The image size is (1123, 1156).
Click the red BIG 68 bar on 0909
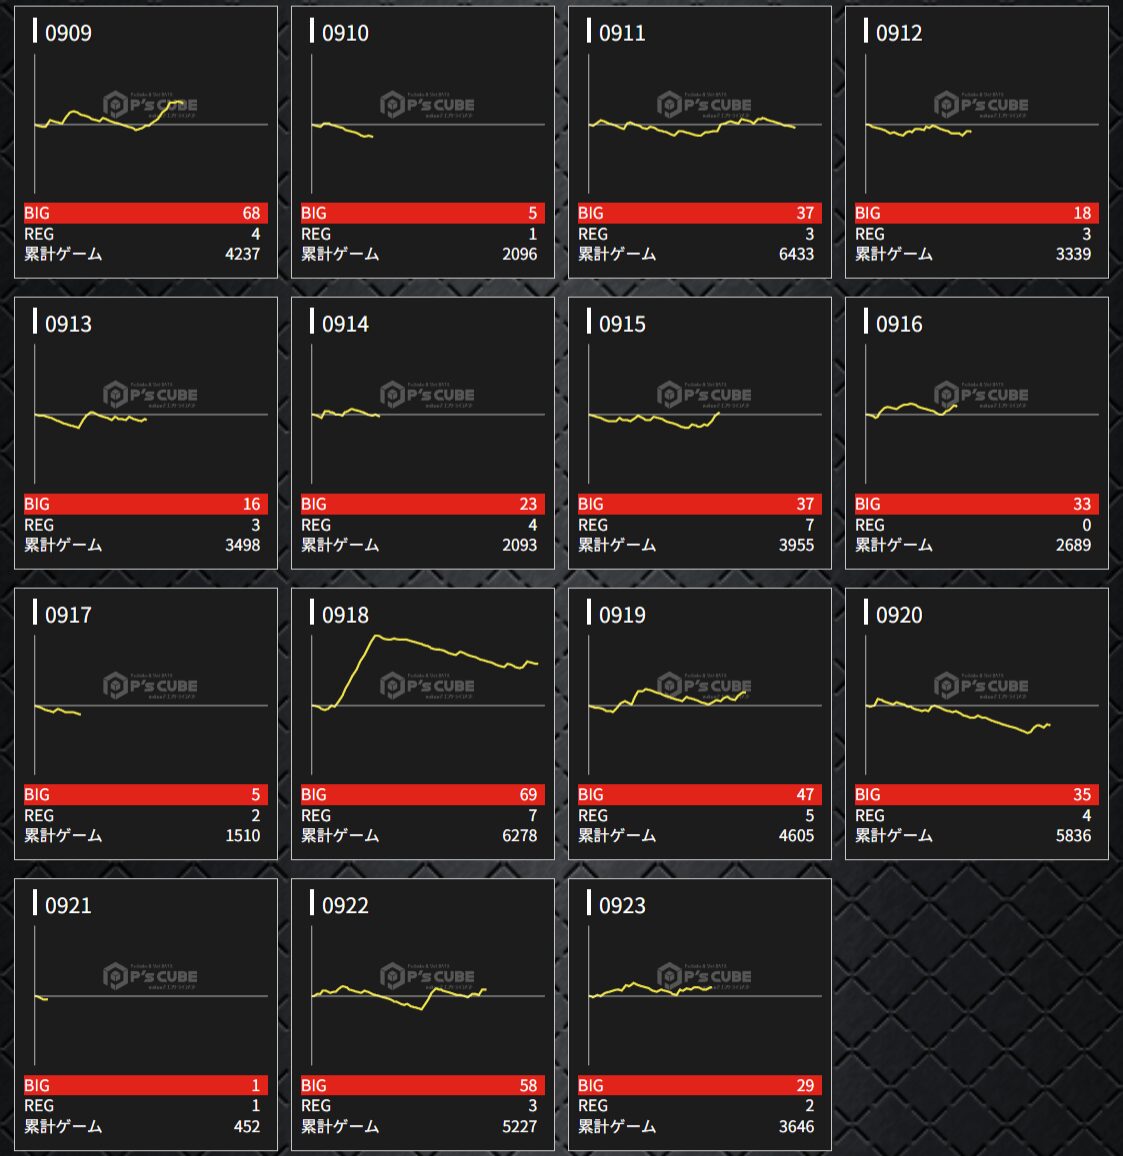tap(146, 213)
